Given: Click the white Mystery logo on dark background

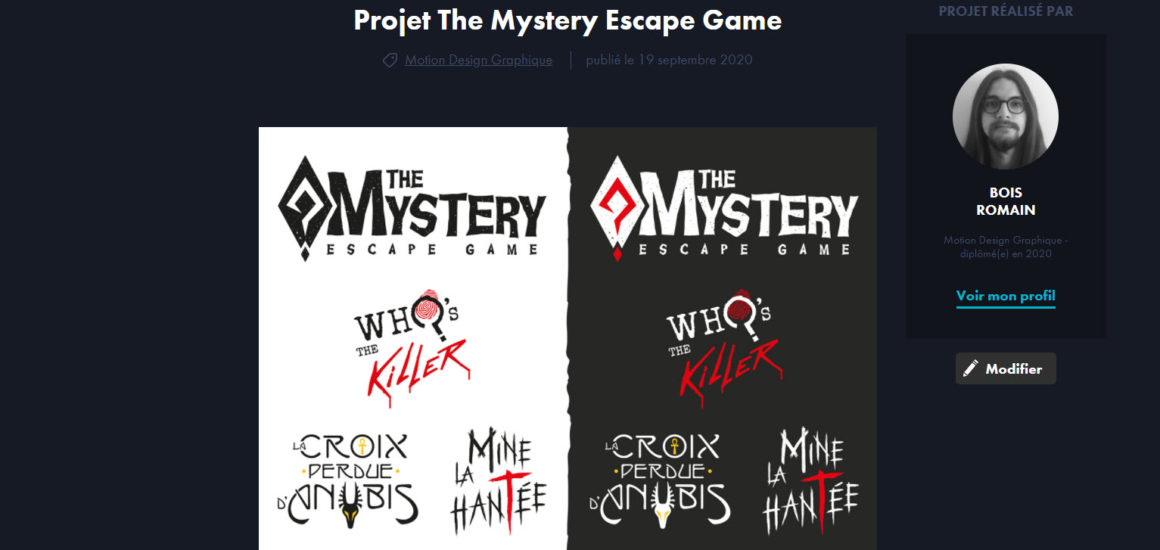Looking at the screenshot, I should tap(724, 208).
